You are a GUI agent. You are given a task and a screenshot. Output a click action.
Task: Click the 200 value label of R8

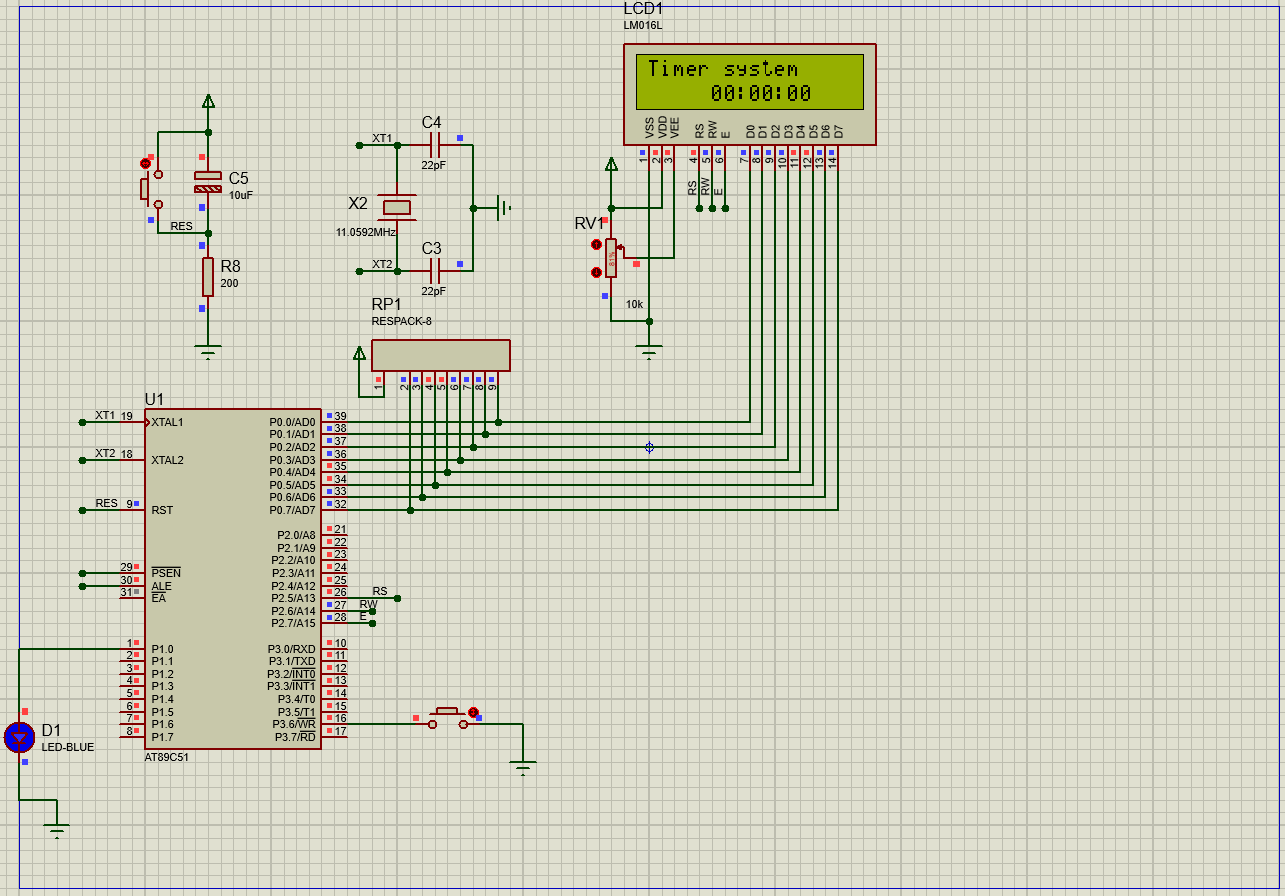[x=229, y=283]
